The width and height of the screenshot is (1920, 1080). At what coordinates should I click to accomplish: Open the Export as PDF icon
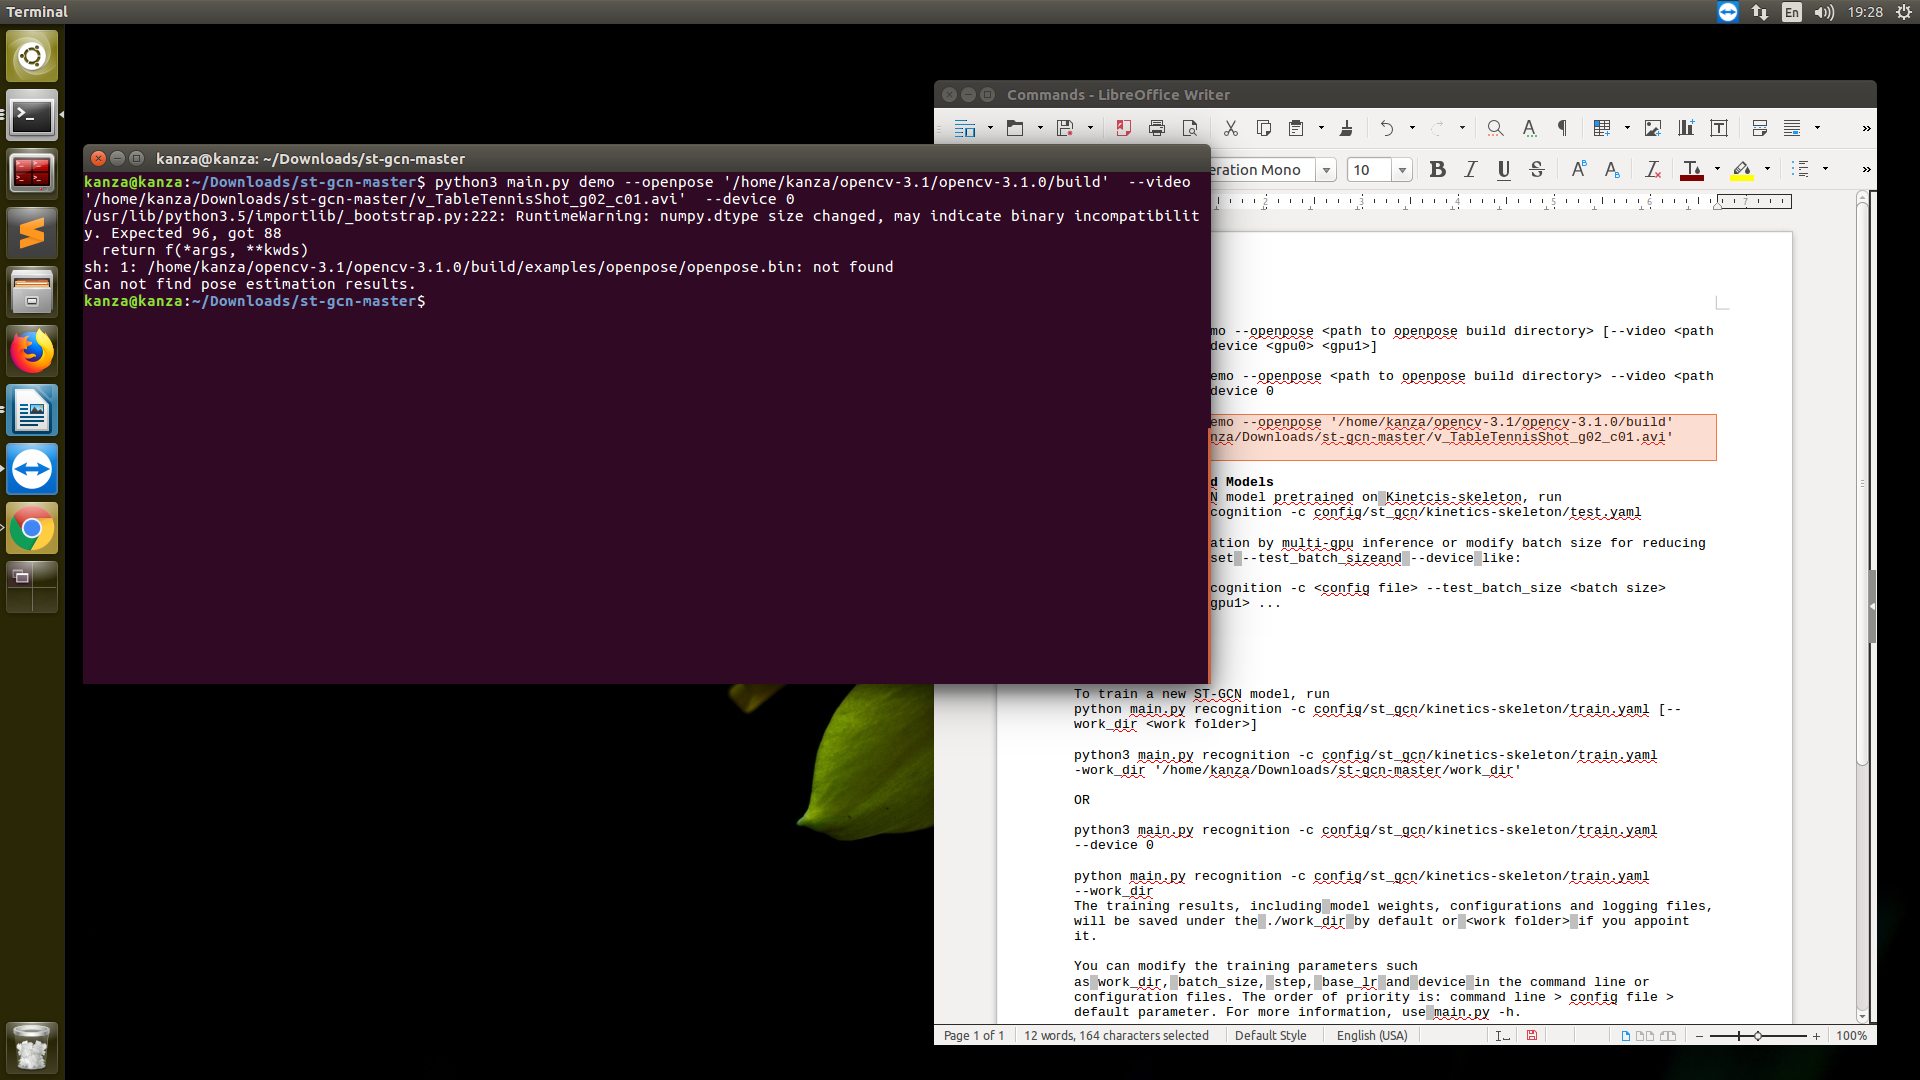click(x=1123, y=128)
